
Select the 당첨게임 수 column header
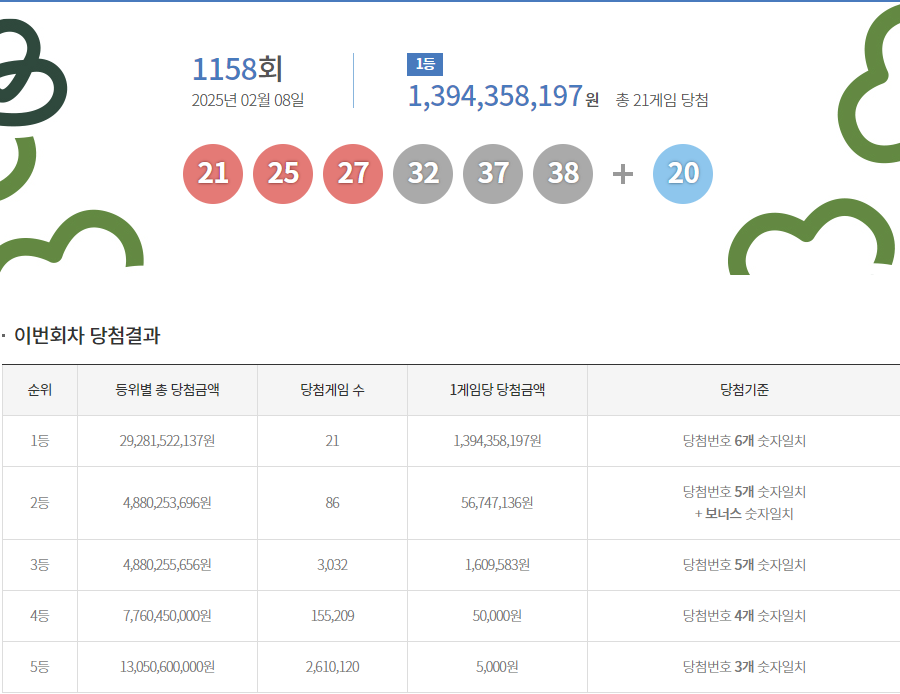332,390
